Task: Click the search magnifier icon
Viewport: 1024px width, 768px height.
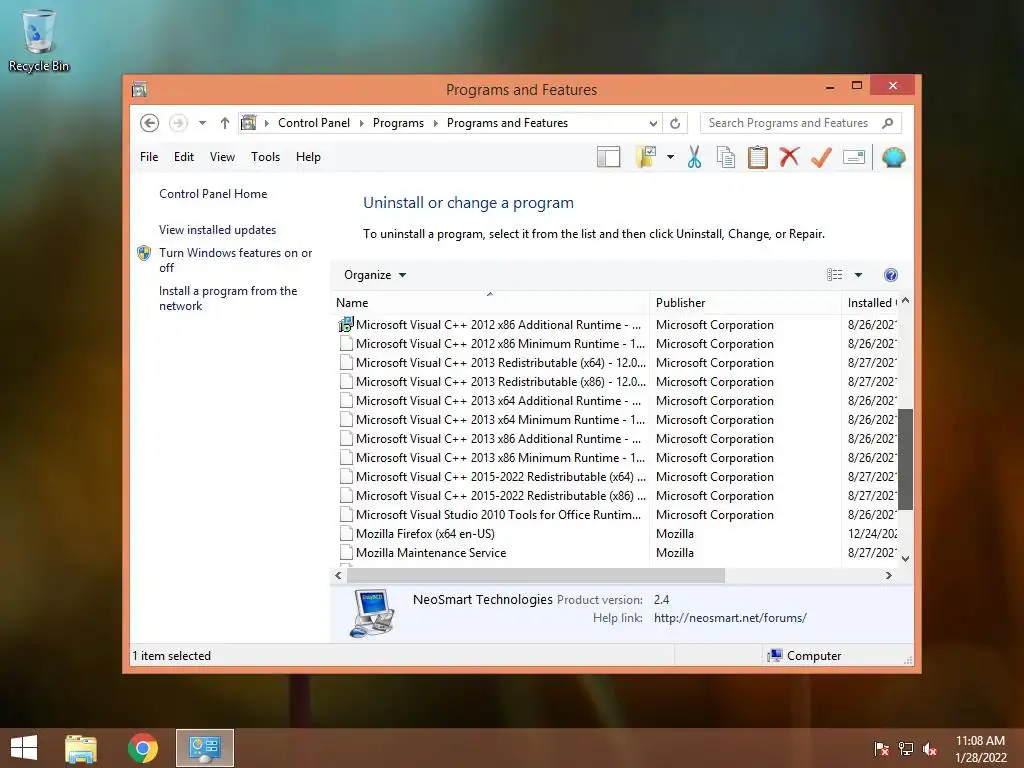Action: (x=887, y=123)
